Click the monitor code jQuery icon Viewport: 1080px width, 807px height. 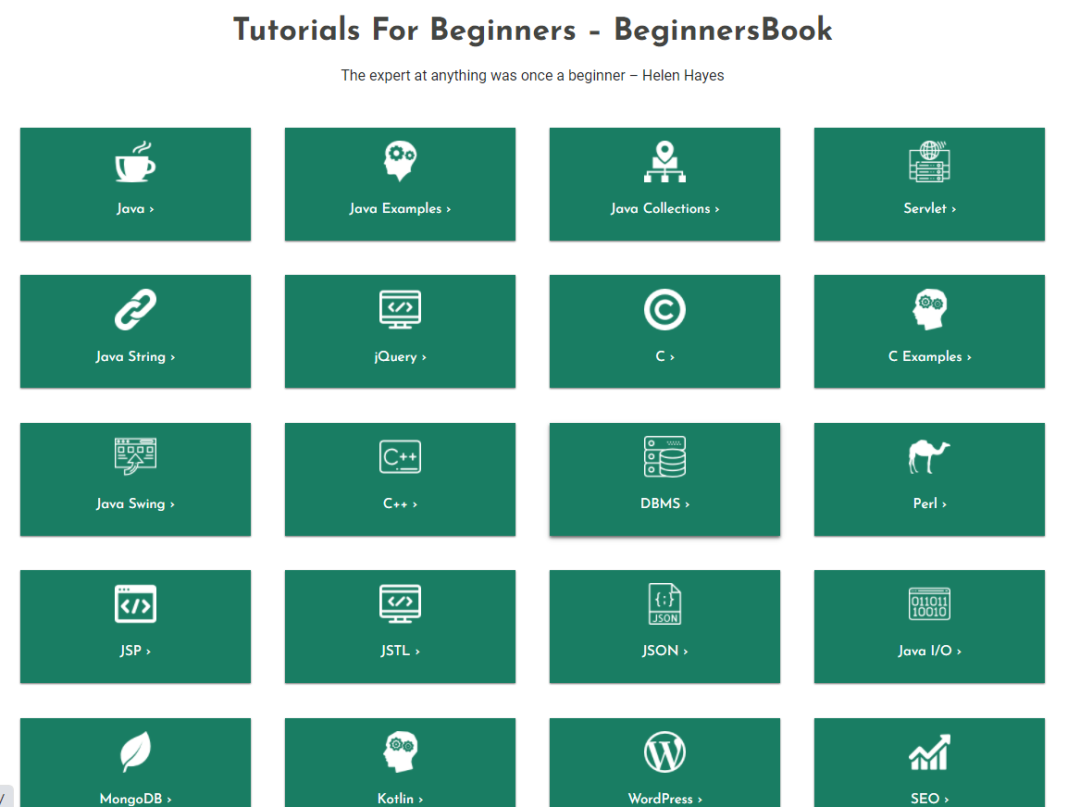[400, 309]
